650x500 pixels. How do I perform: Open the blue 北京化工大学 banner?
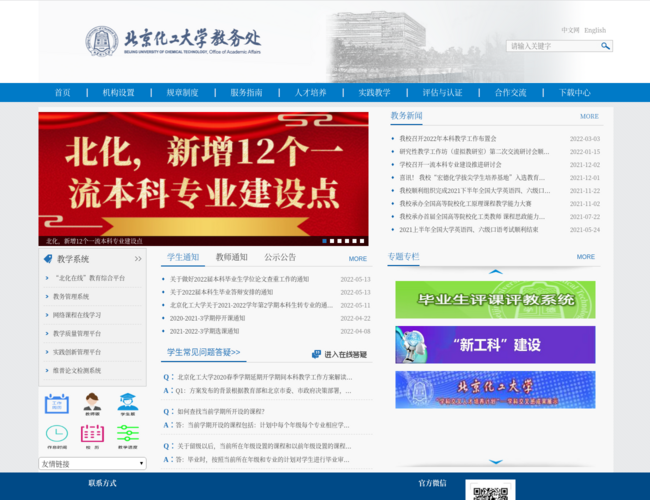pyautogui.click(x=495, y=390)
